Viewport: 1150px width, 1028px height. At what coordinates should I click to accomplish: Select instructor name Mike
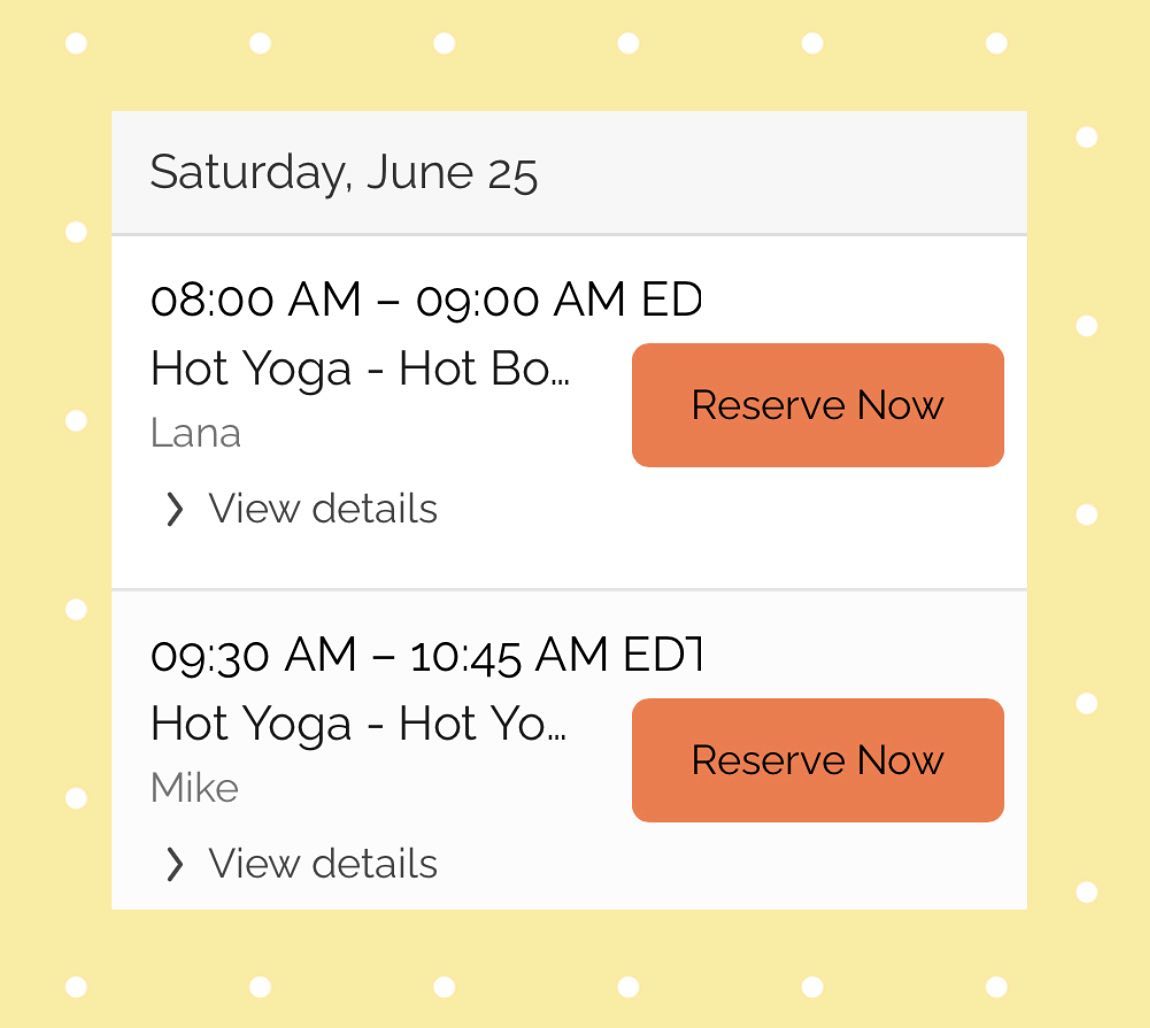point(194,789)
